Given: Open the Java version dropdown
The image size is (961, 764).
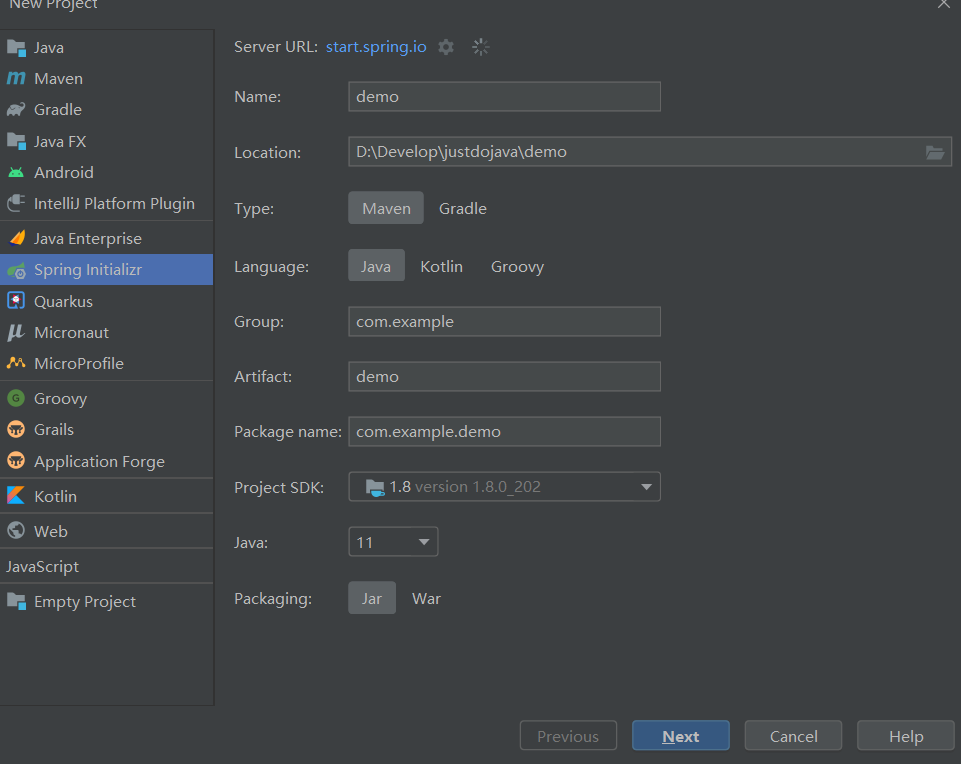Looking at the screenshot, I should 393,542.
